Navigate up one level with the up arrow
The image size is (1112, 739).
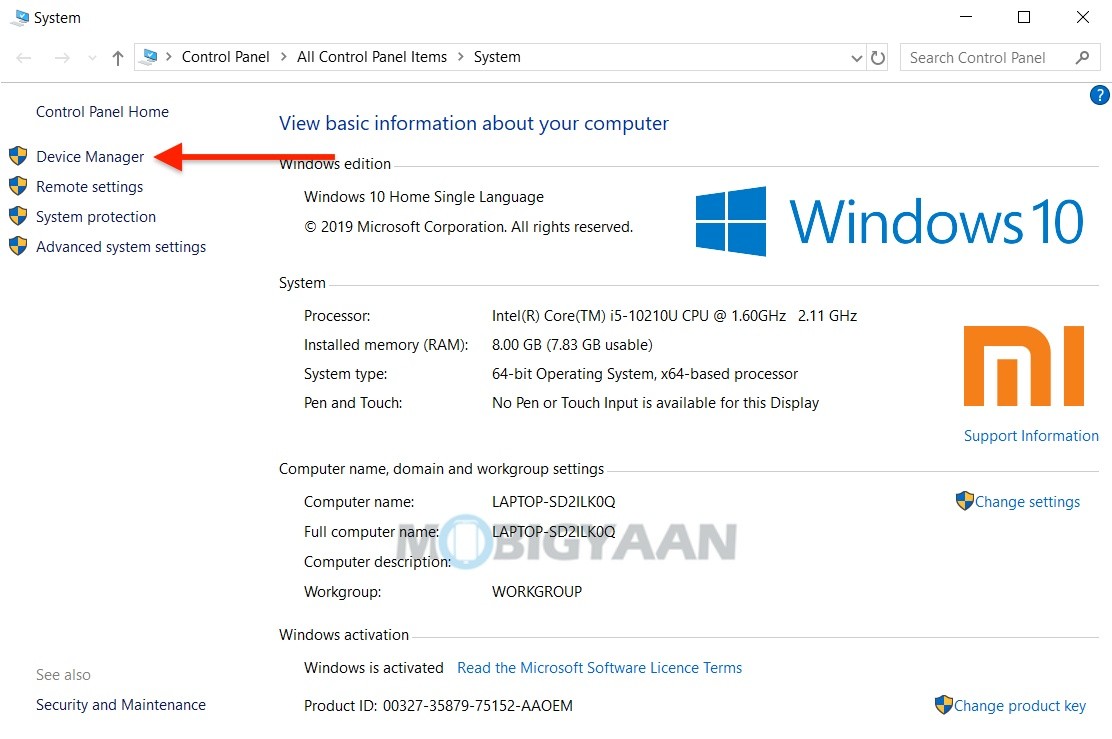point(117,57)
